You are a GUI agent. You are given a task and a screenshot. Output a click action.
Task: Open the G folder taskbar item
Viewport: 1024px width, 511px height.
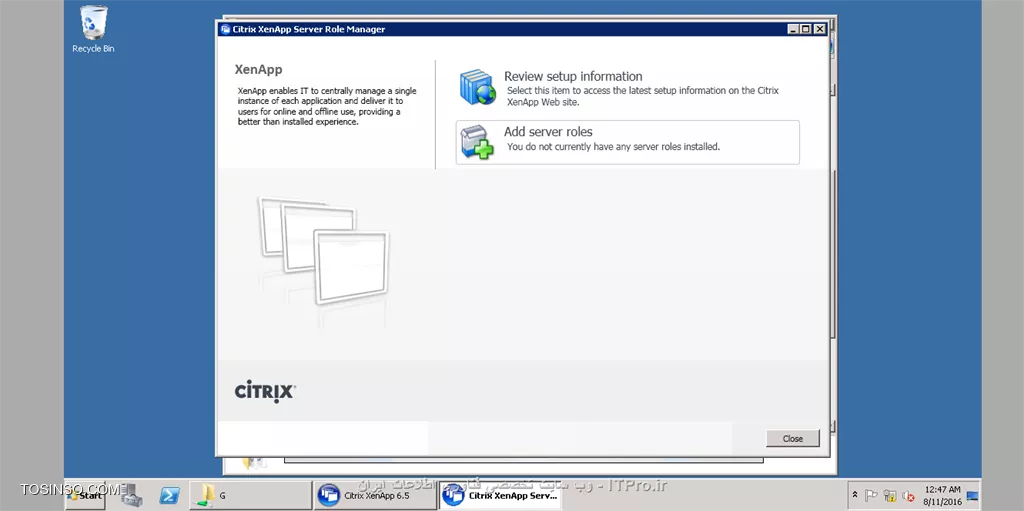coord(250,495)
